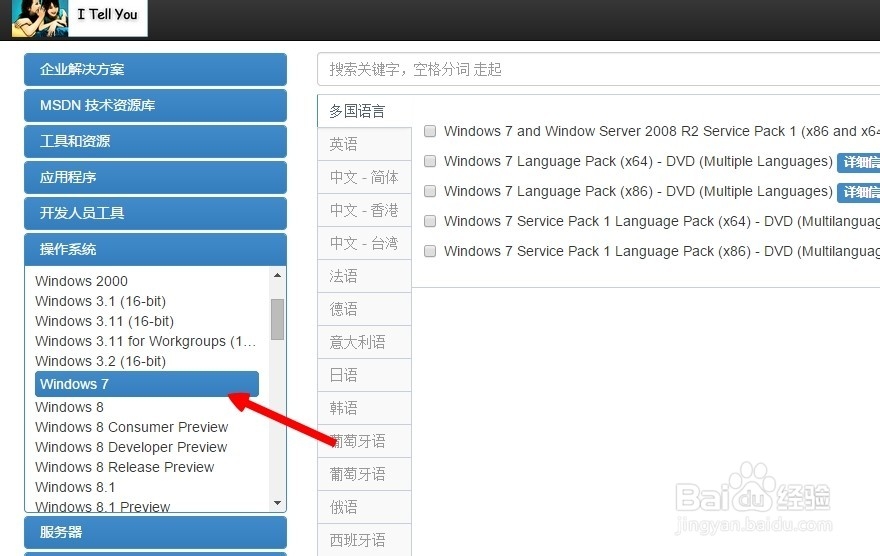Viewport: 880px width, 556px height.
Task: Select Windows 8 Developer Preview
Action: pyautogui.click(x=131, y=448)
